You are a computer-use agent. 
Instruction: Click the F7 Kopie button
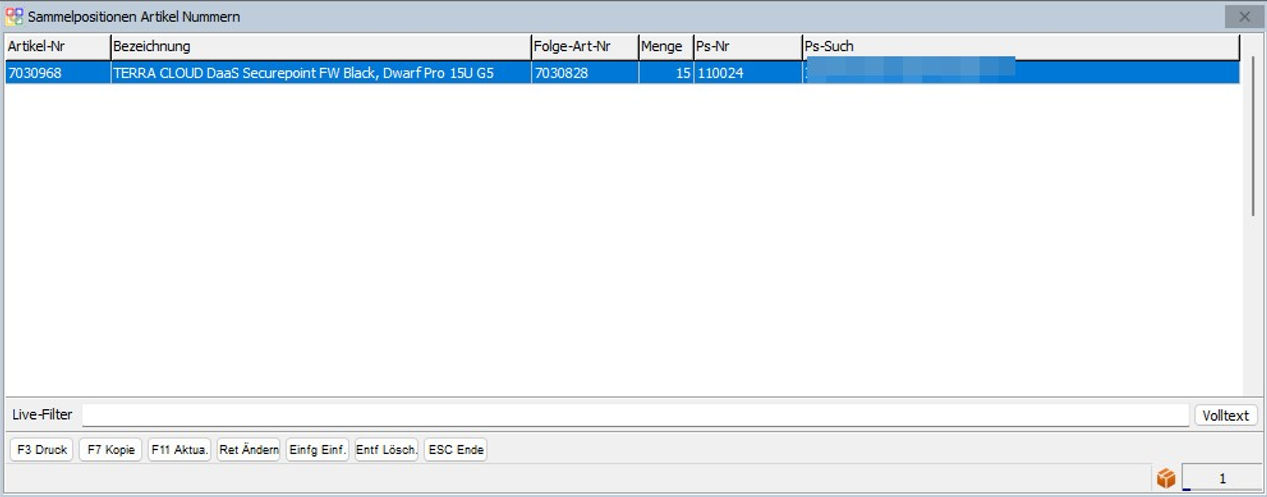pyautogui.click(x=110, y=450)
